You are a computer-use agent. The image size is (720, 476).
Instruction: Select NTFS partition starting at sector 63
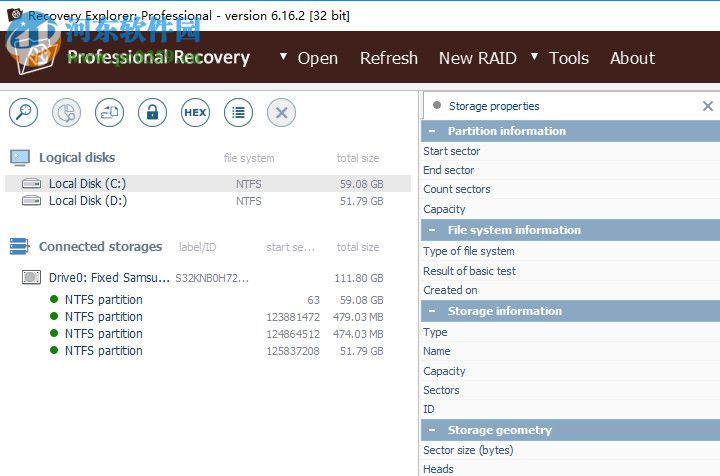pyautogui.click(x=208, y=299)
